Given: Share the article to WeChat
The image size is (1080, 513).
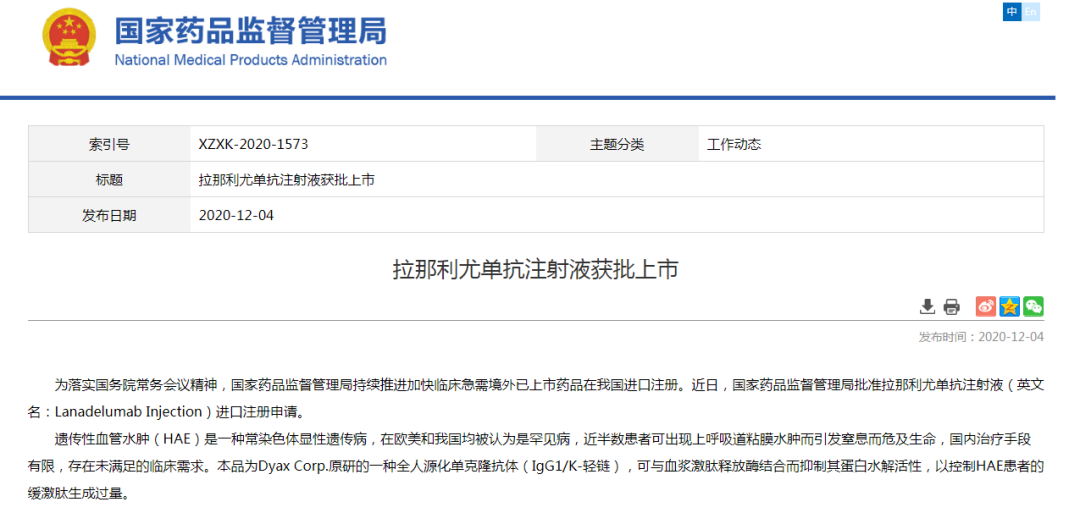Looking at the screenshot, I should pos(1033,306).
